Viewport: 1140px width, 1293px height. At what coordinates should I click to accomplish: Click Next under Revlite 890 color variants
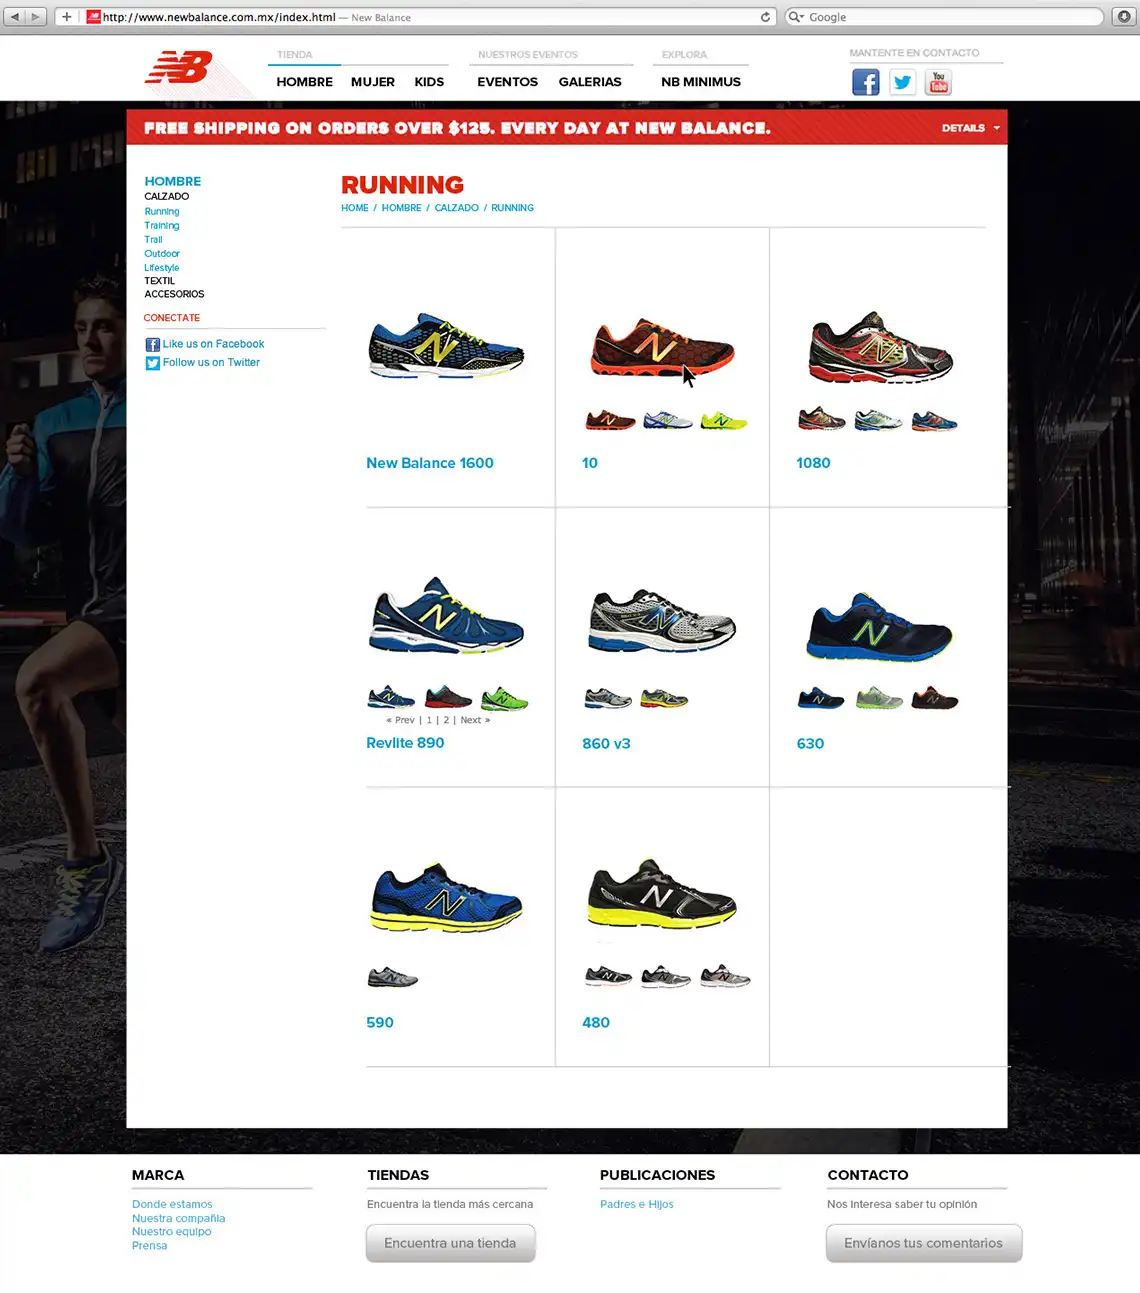(475, 720)
